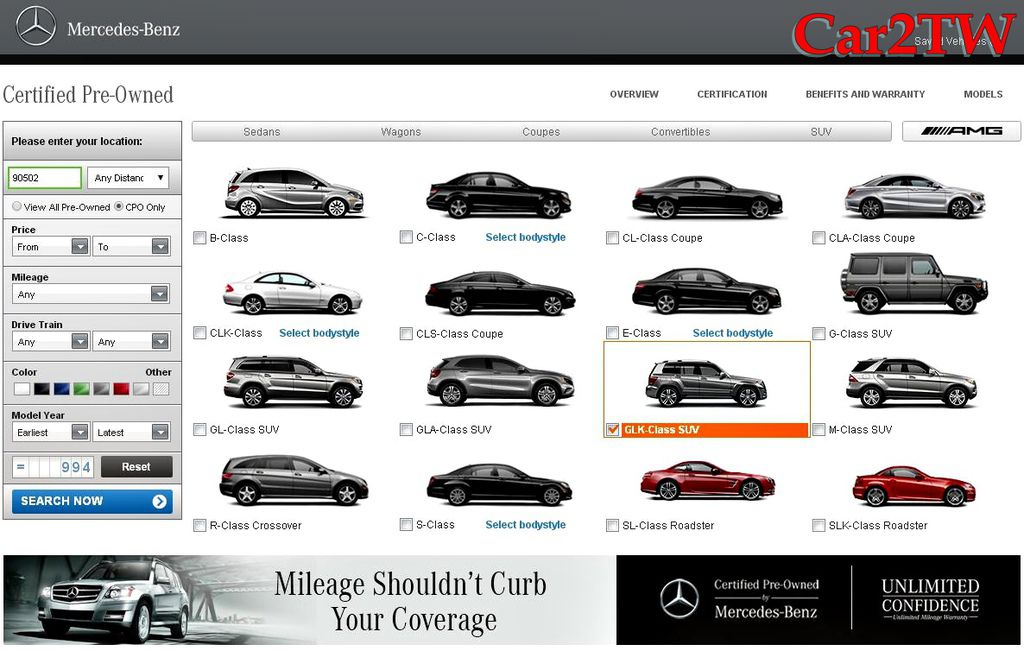Open the Any Distance dropdown
The height and width of the screenshot is (651, 1024).
click(128, 178)
